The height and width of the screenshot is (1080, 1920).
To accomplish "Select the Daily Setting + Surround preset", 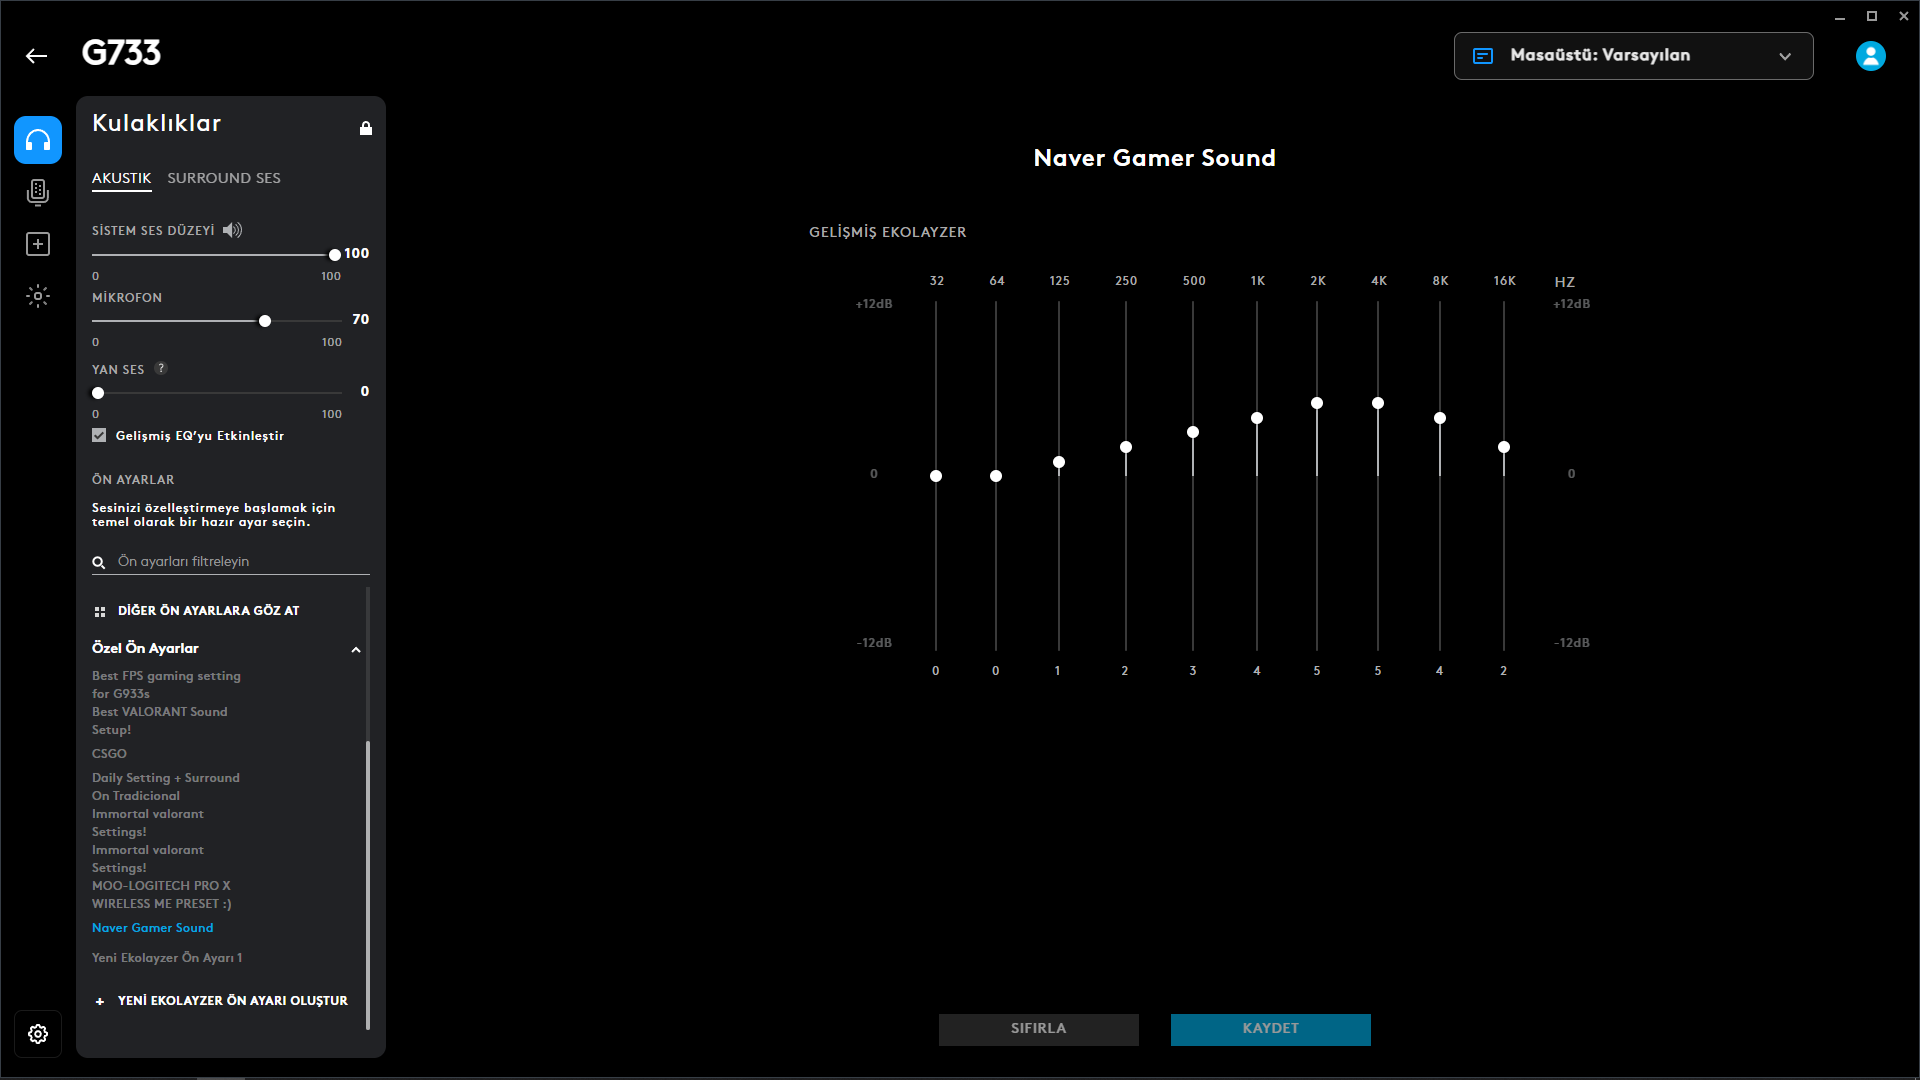I will coord(166,787).
